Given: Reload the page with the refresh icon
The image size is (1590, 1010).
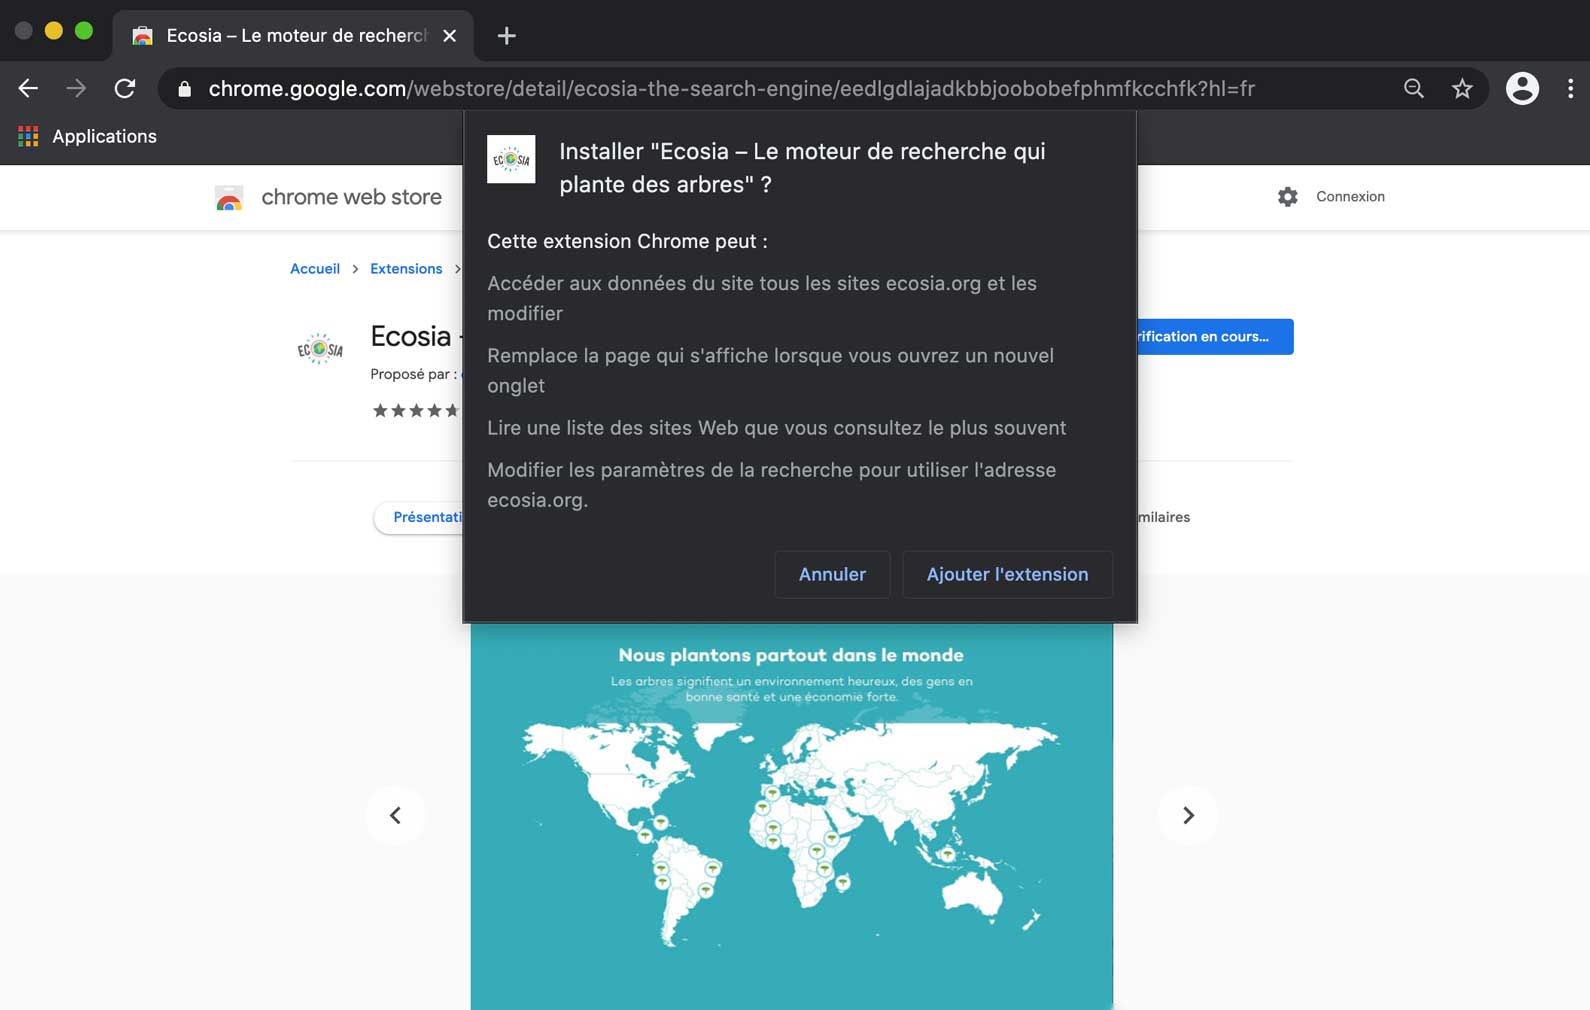Looking at the screenshot, I should (x=125, y=88).
